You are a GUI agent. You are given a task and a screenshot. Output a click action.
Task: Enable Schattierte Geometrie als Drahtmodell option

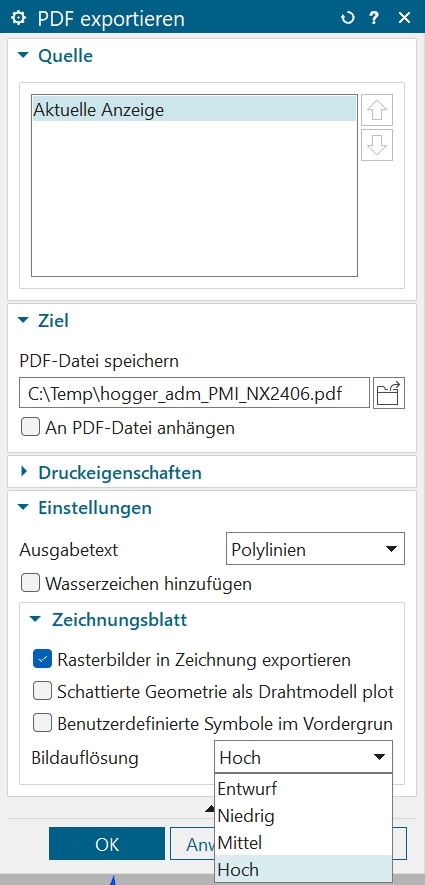[42, 691]
